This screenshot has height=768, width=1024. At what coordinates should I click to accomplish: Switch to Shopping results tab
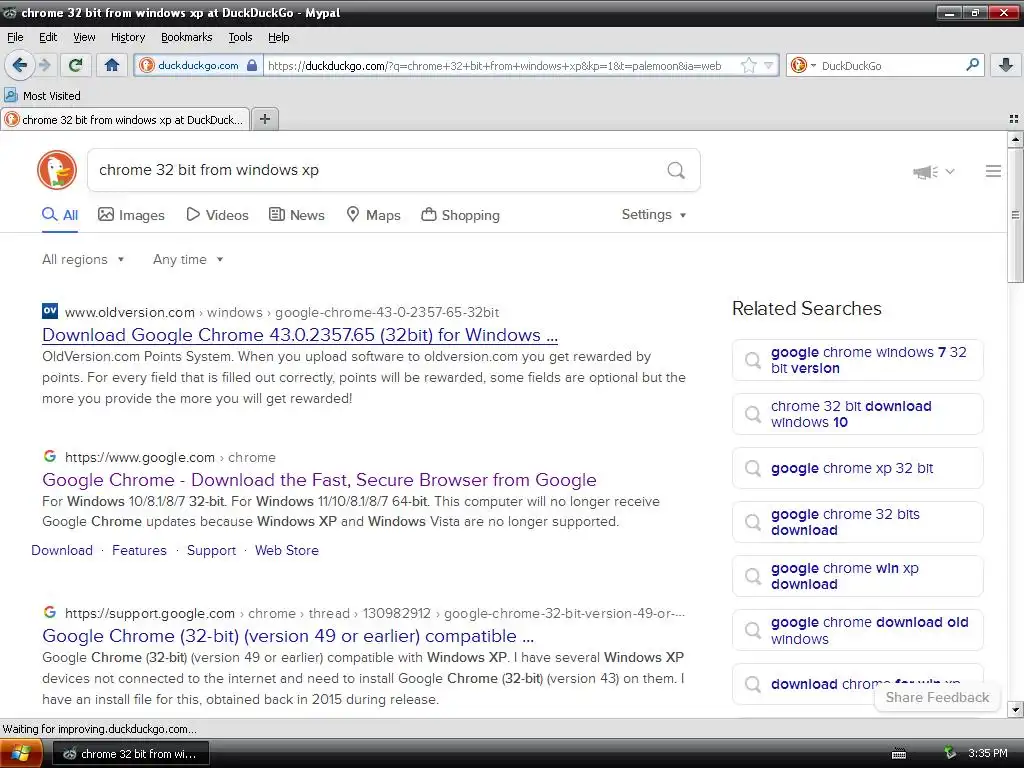pos(460,215)
